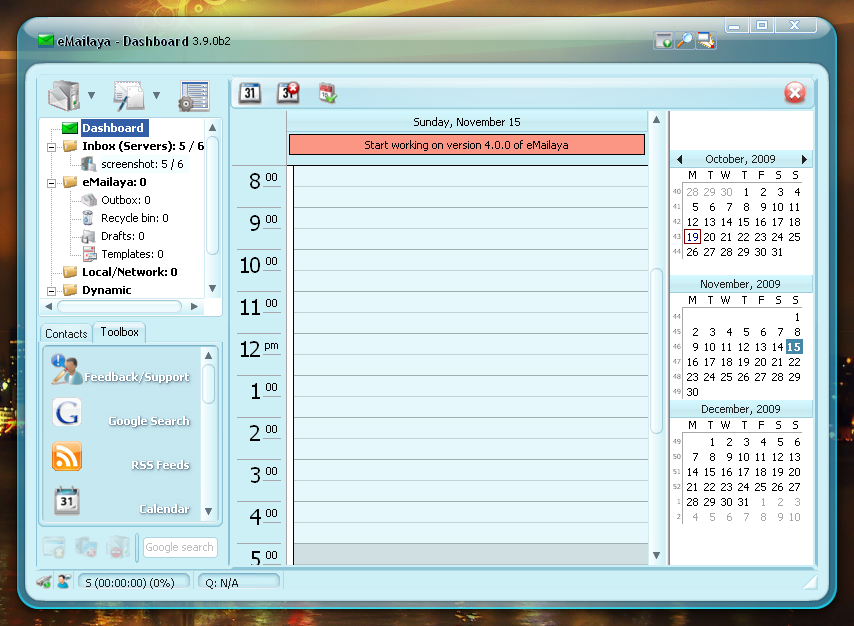Click the December, 2009 month title
Viewport: 854px width, 626px height.
(x=741, y=409)
